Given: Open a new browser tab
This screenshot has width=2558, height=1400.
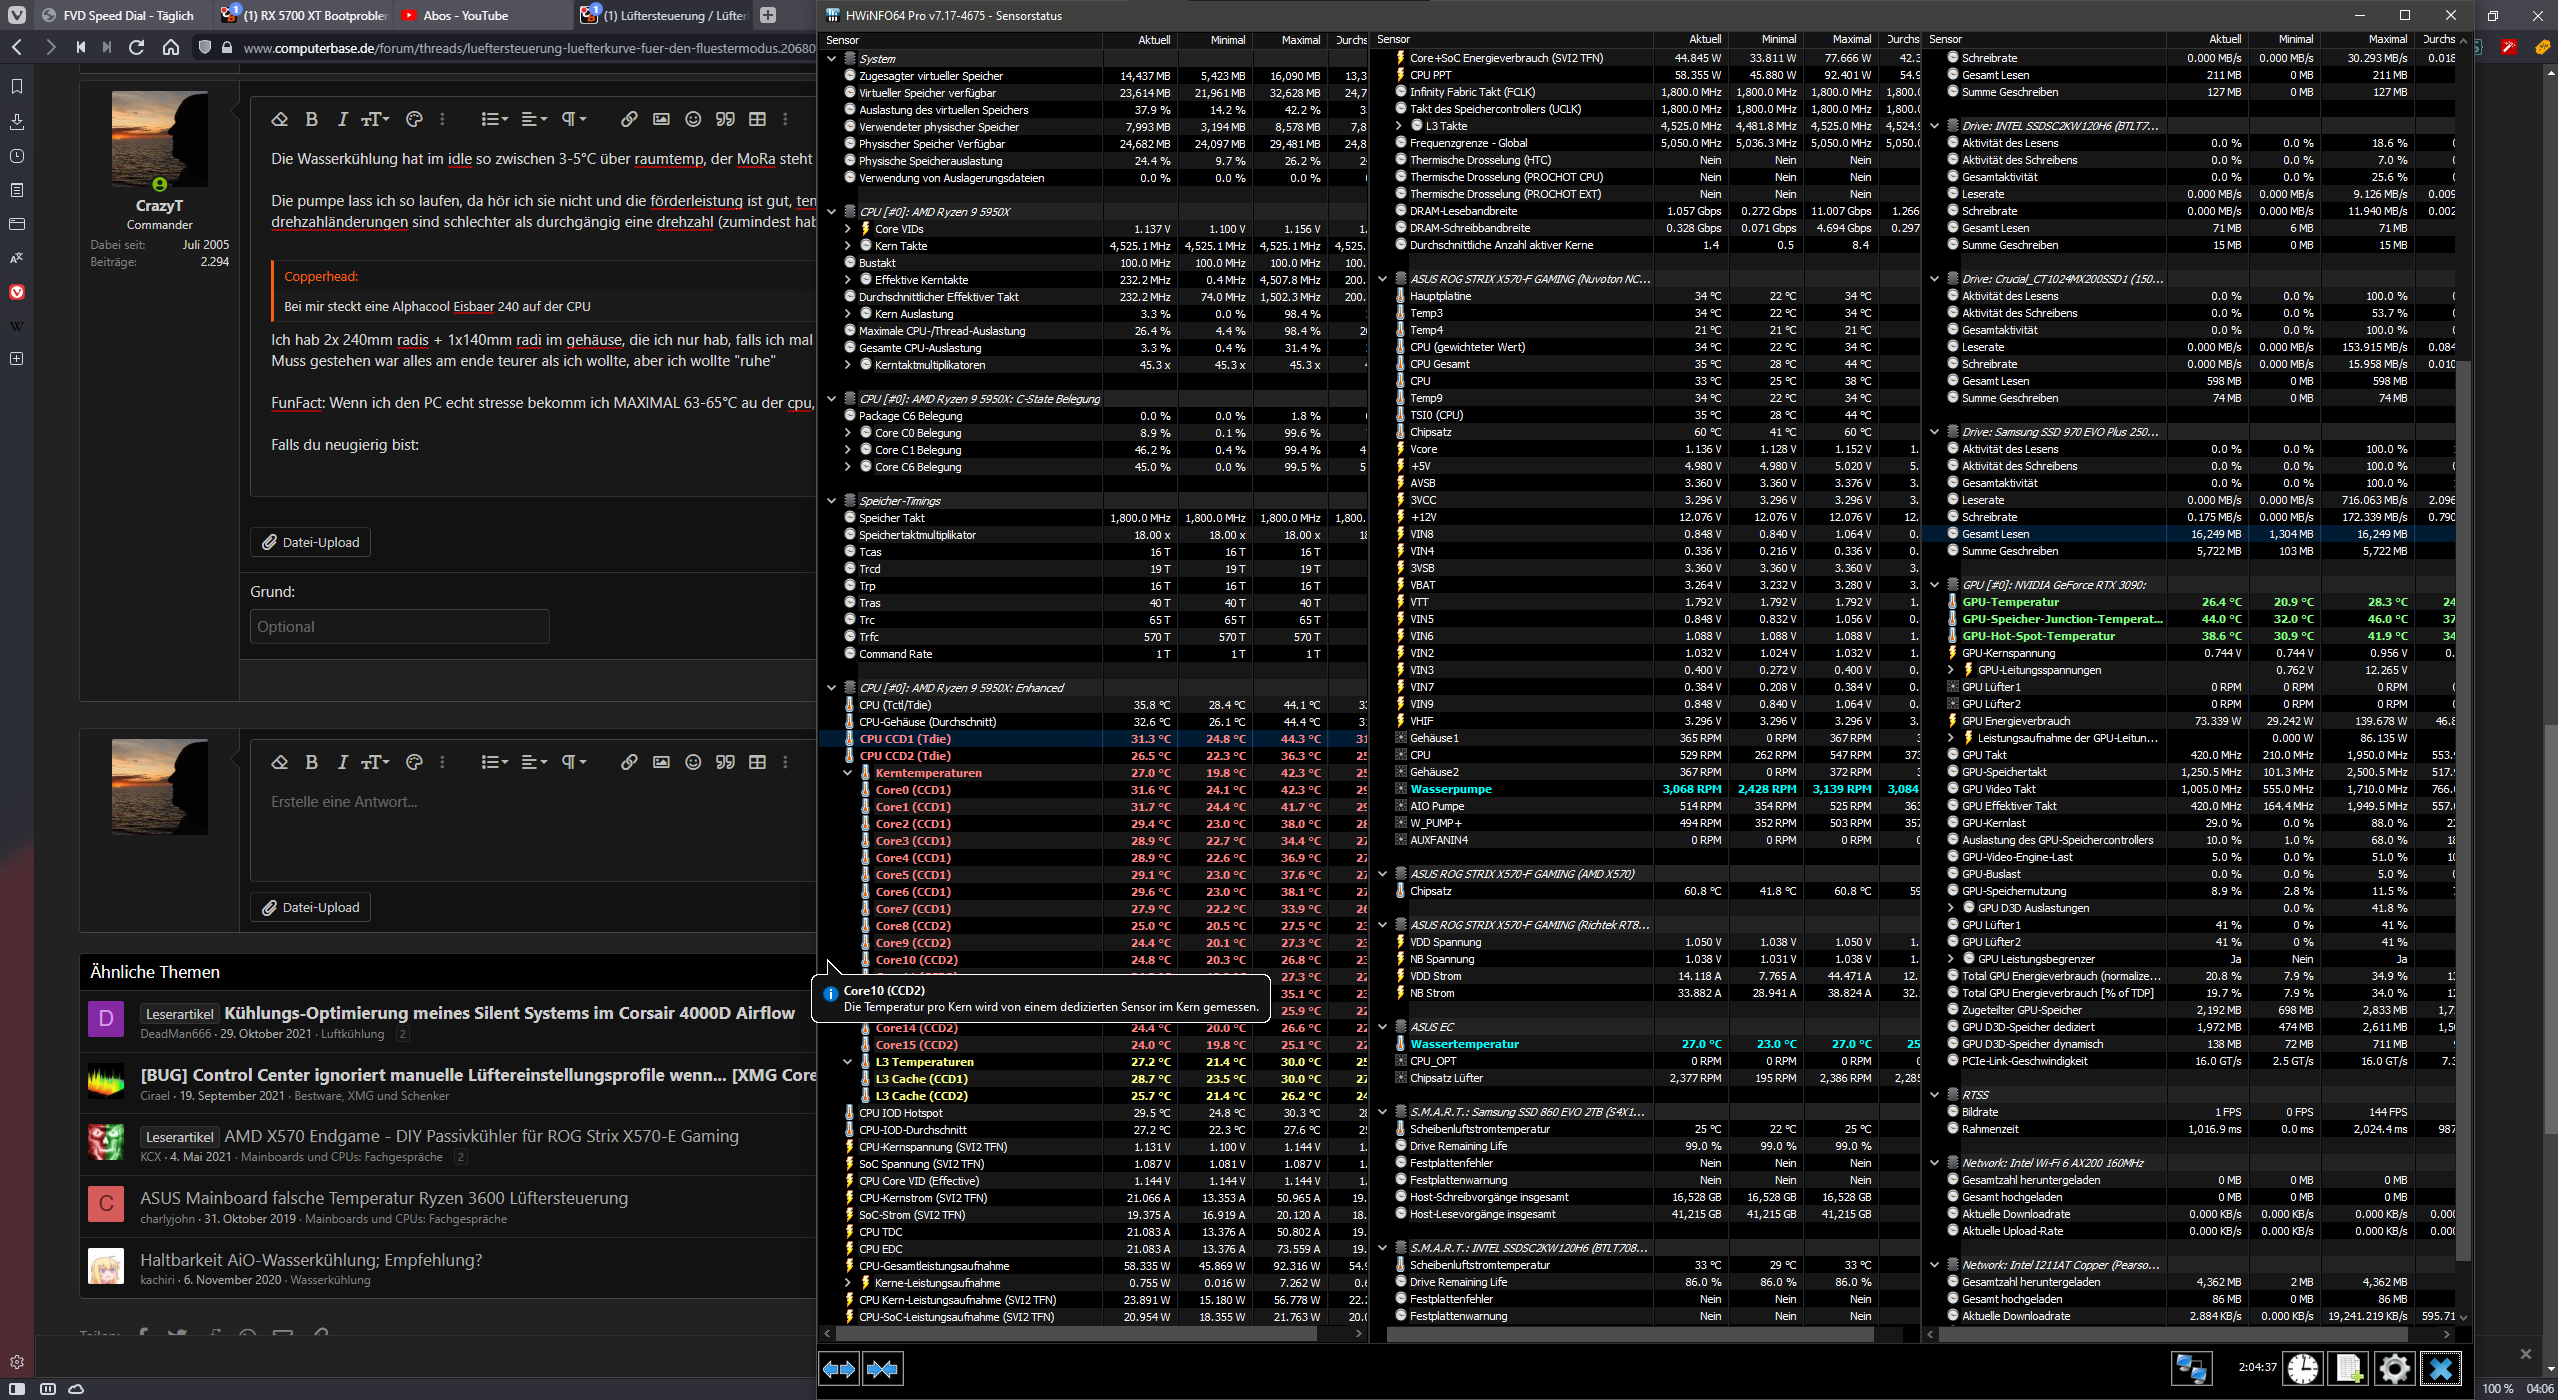Looking at the screenshot, I should pyautogui.click(x=768, y=15).
